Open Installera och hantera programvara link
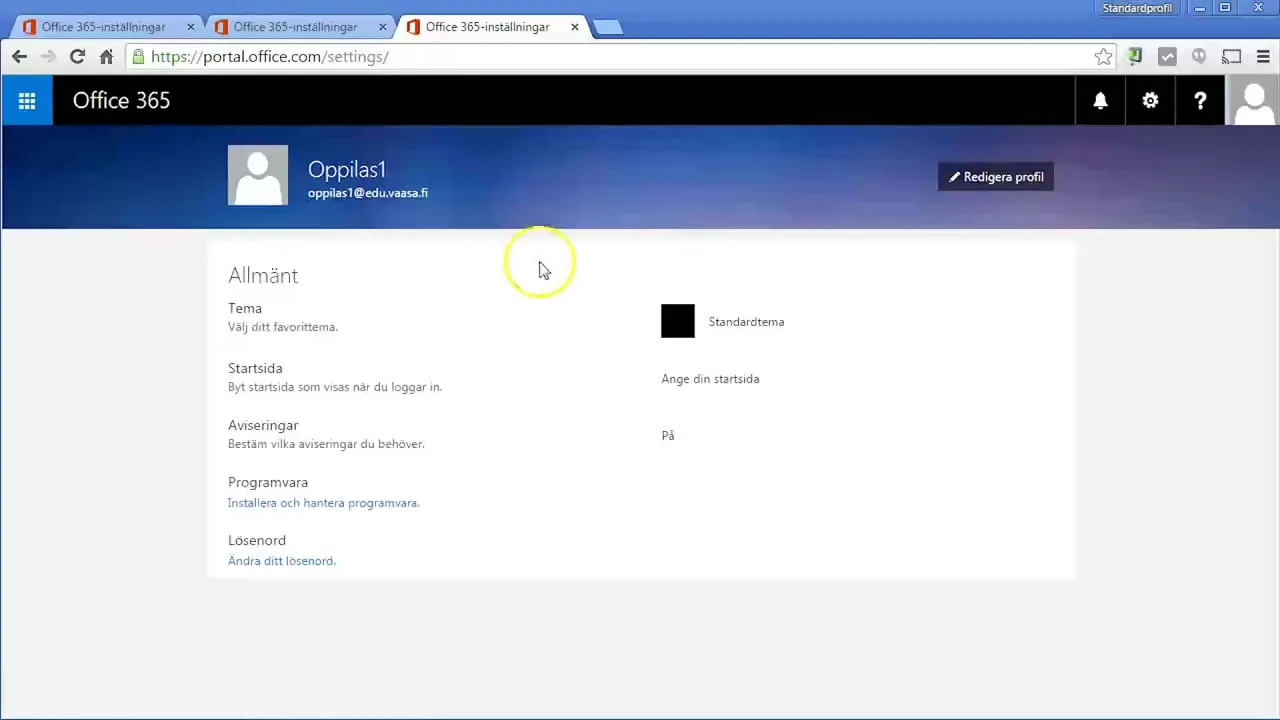This screenshot has width=1280, height=720. tap(323, 503)
